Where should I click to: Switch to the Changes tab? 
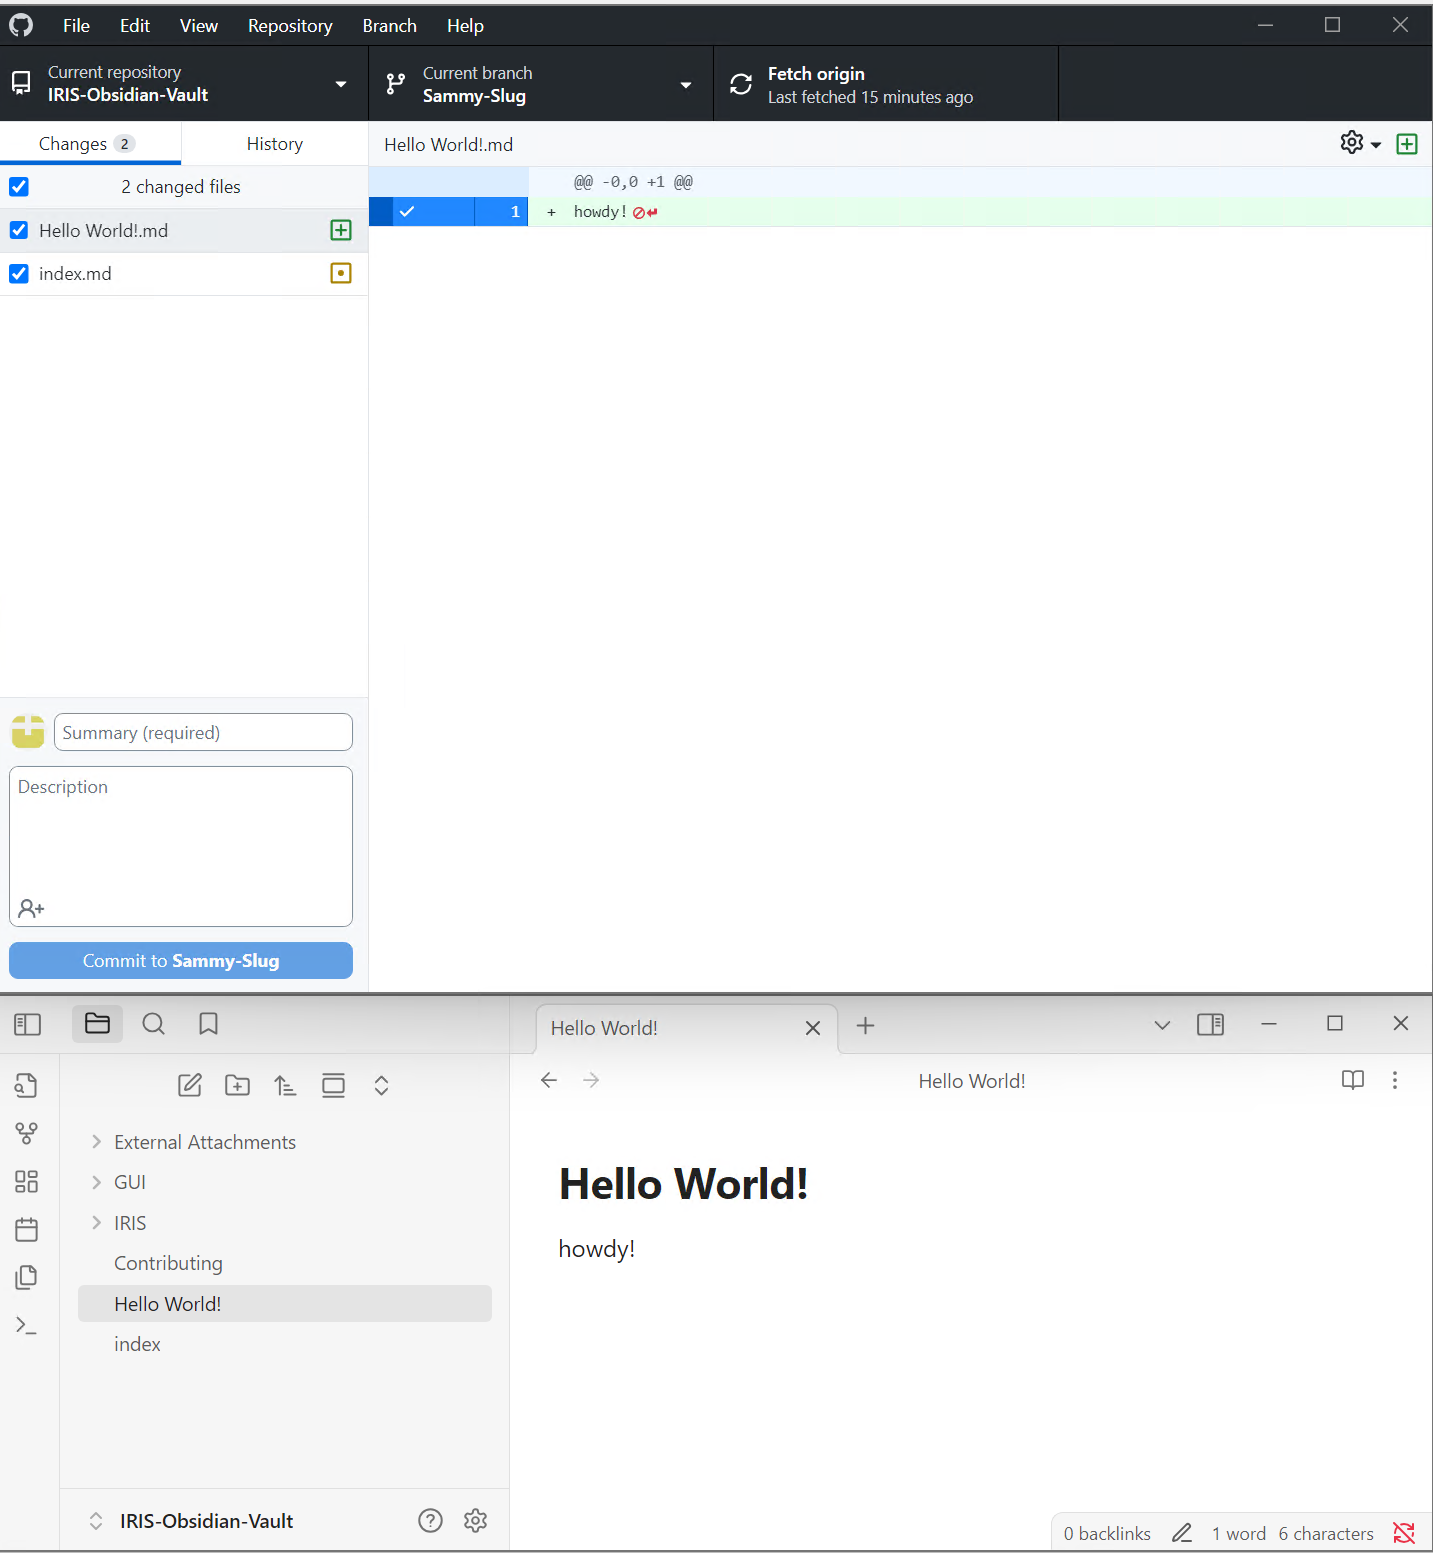pyautogui.click(x=90, y=144)
